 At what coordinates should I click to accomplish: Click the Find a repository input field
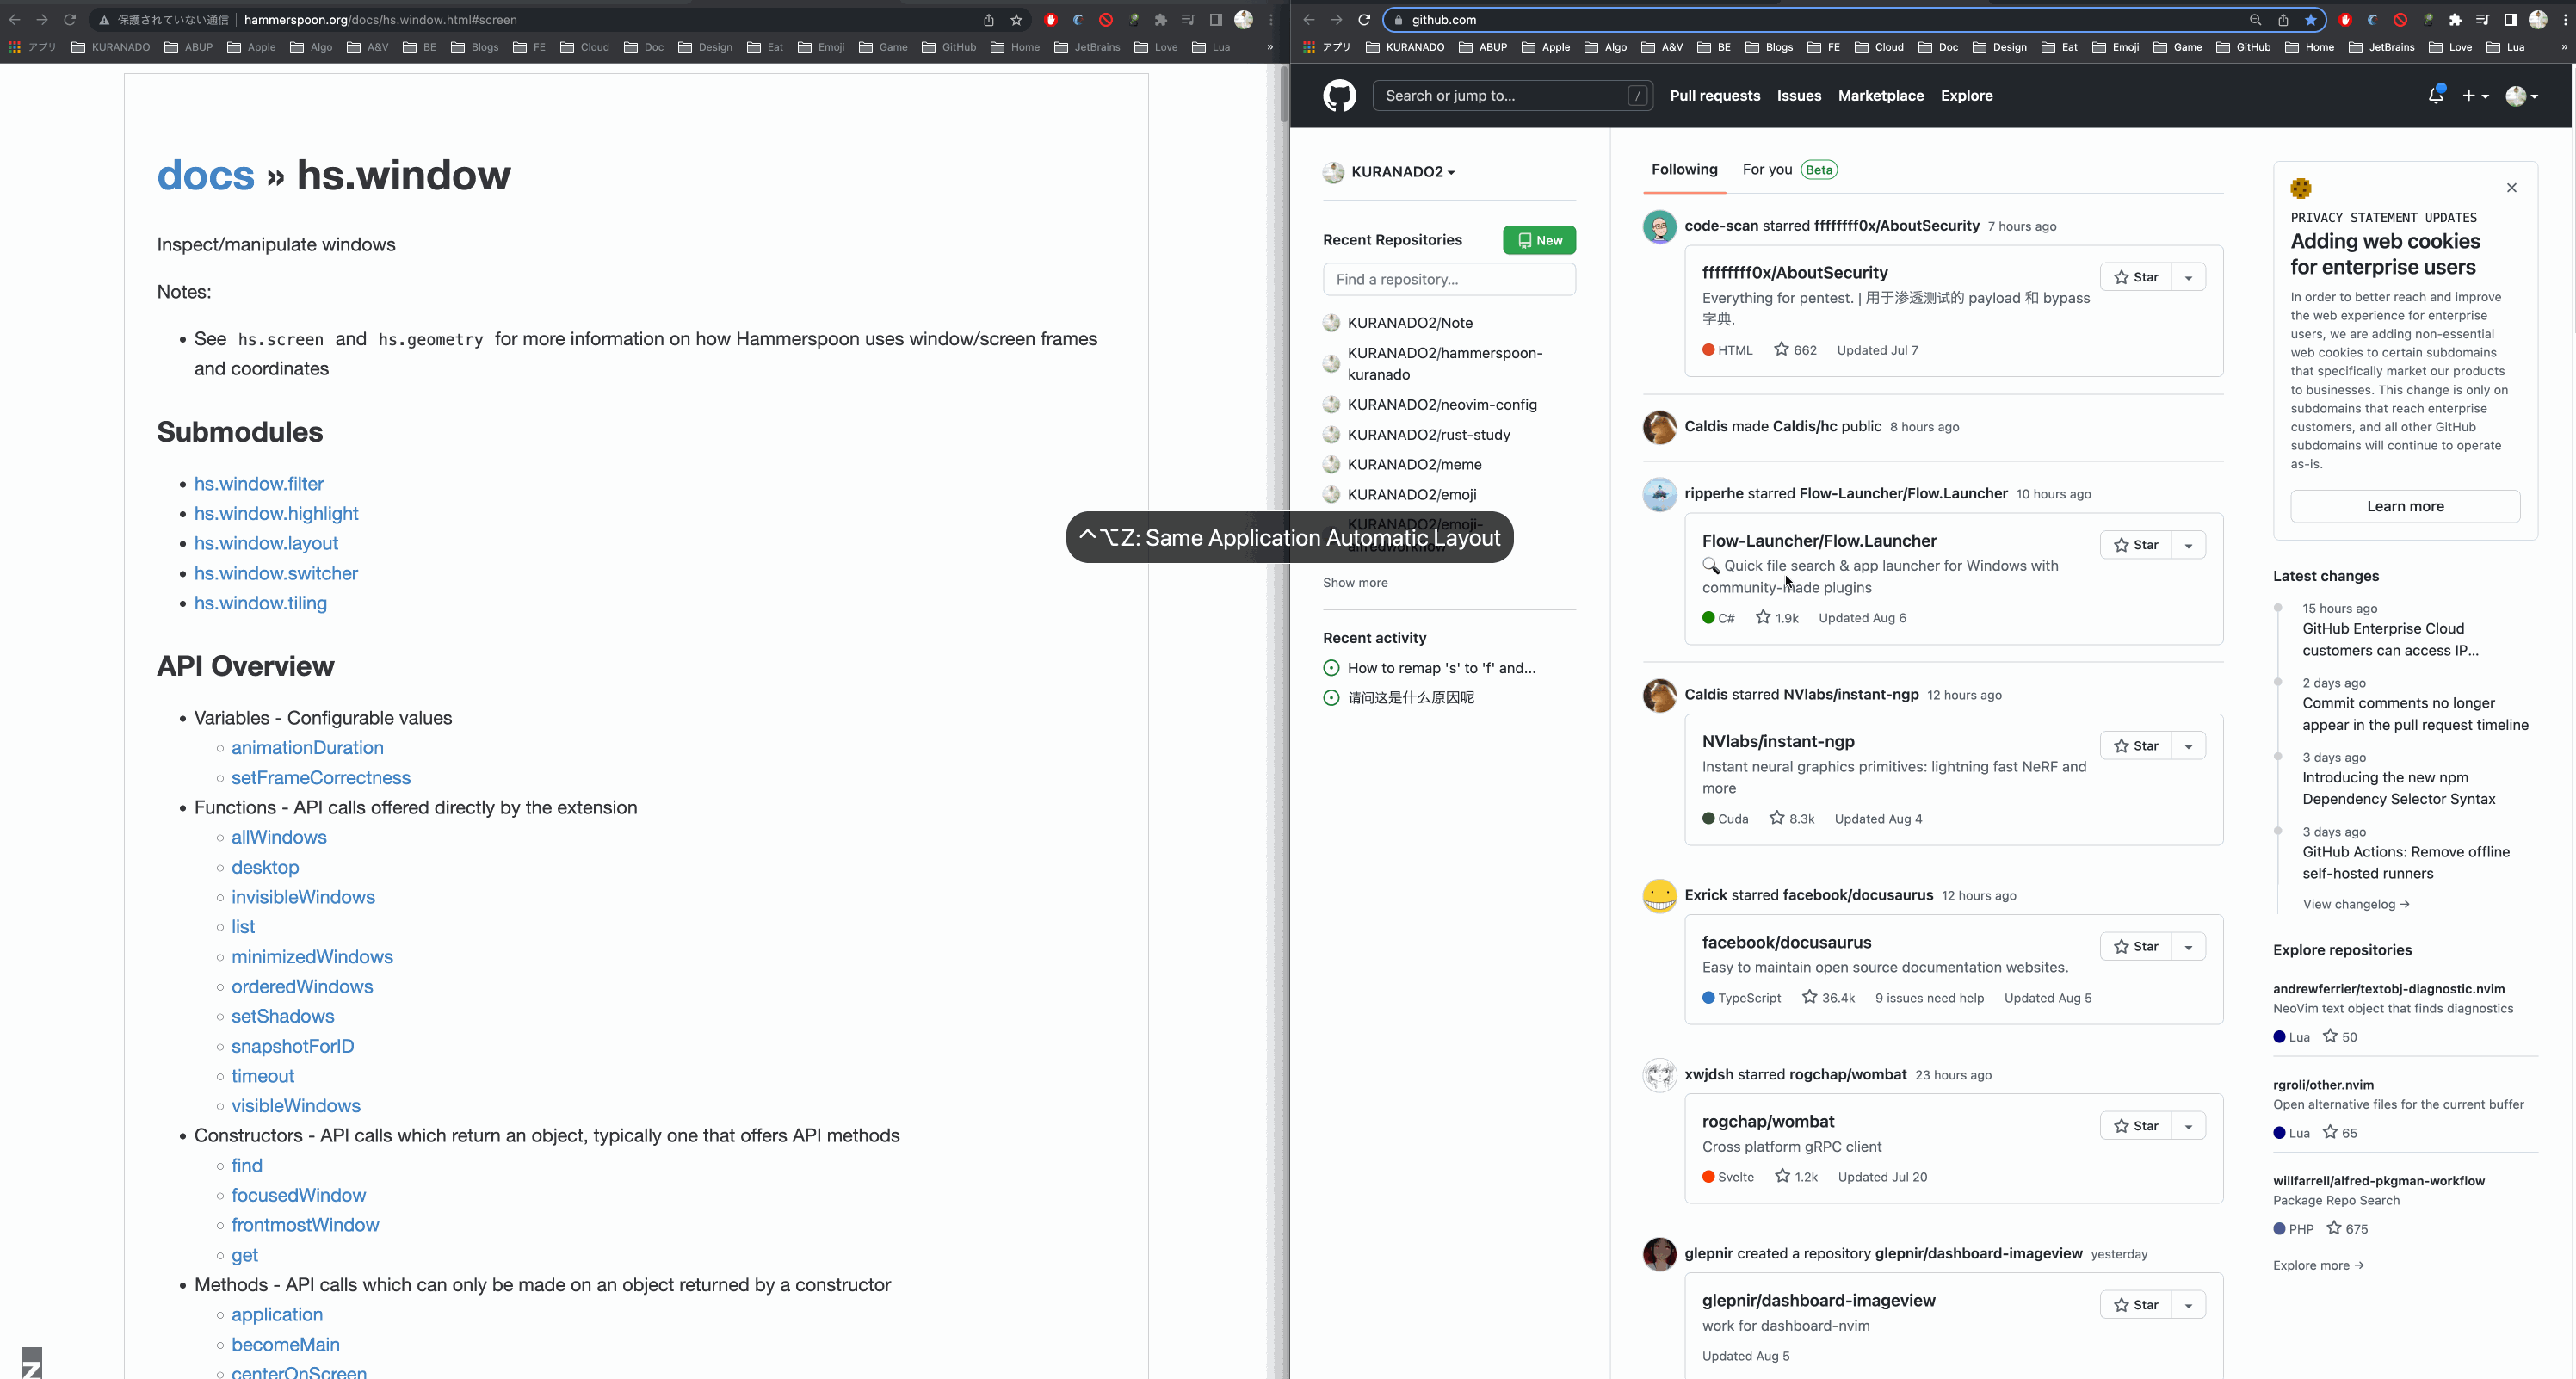click(x=1448, y=280)
